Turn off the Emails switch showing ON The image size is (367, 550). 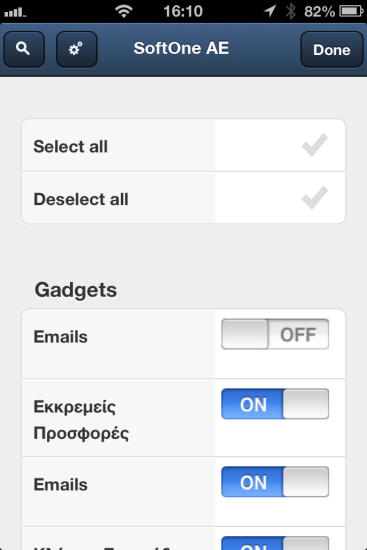tap(275, 482)
